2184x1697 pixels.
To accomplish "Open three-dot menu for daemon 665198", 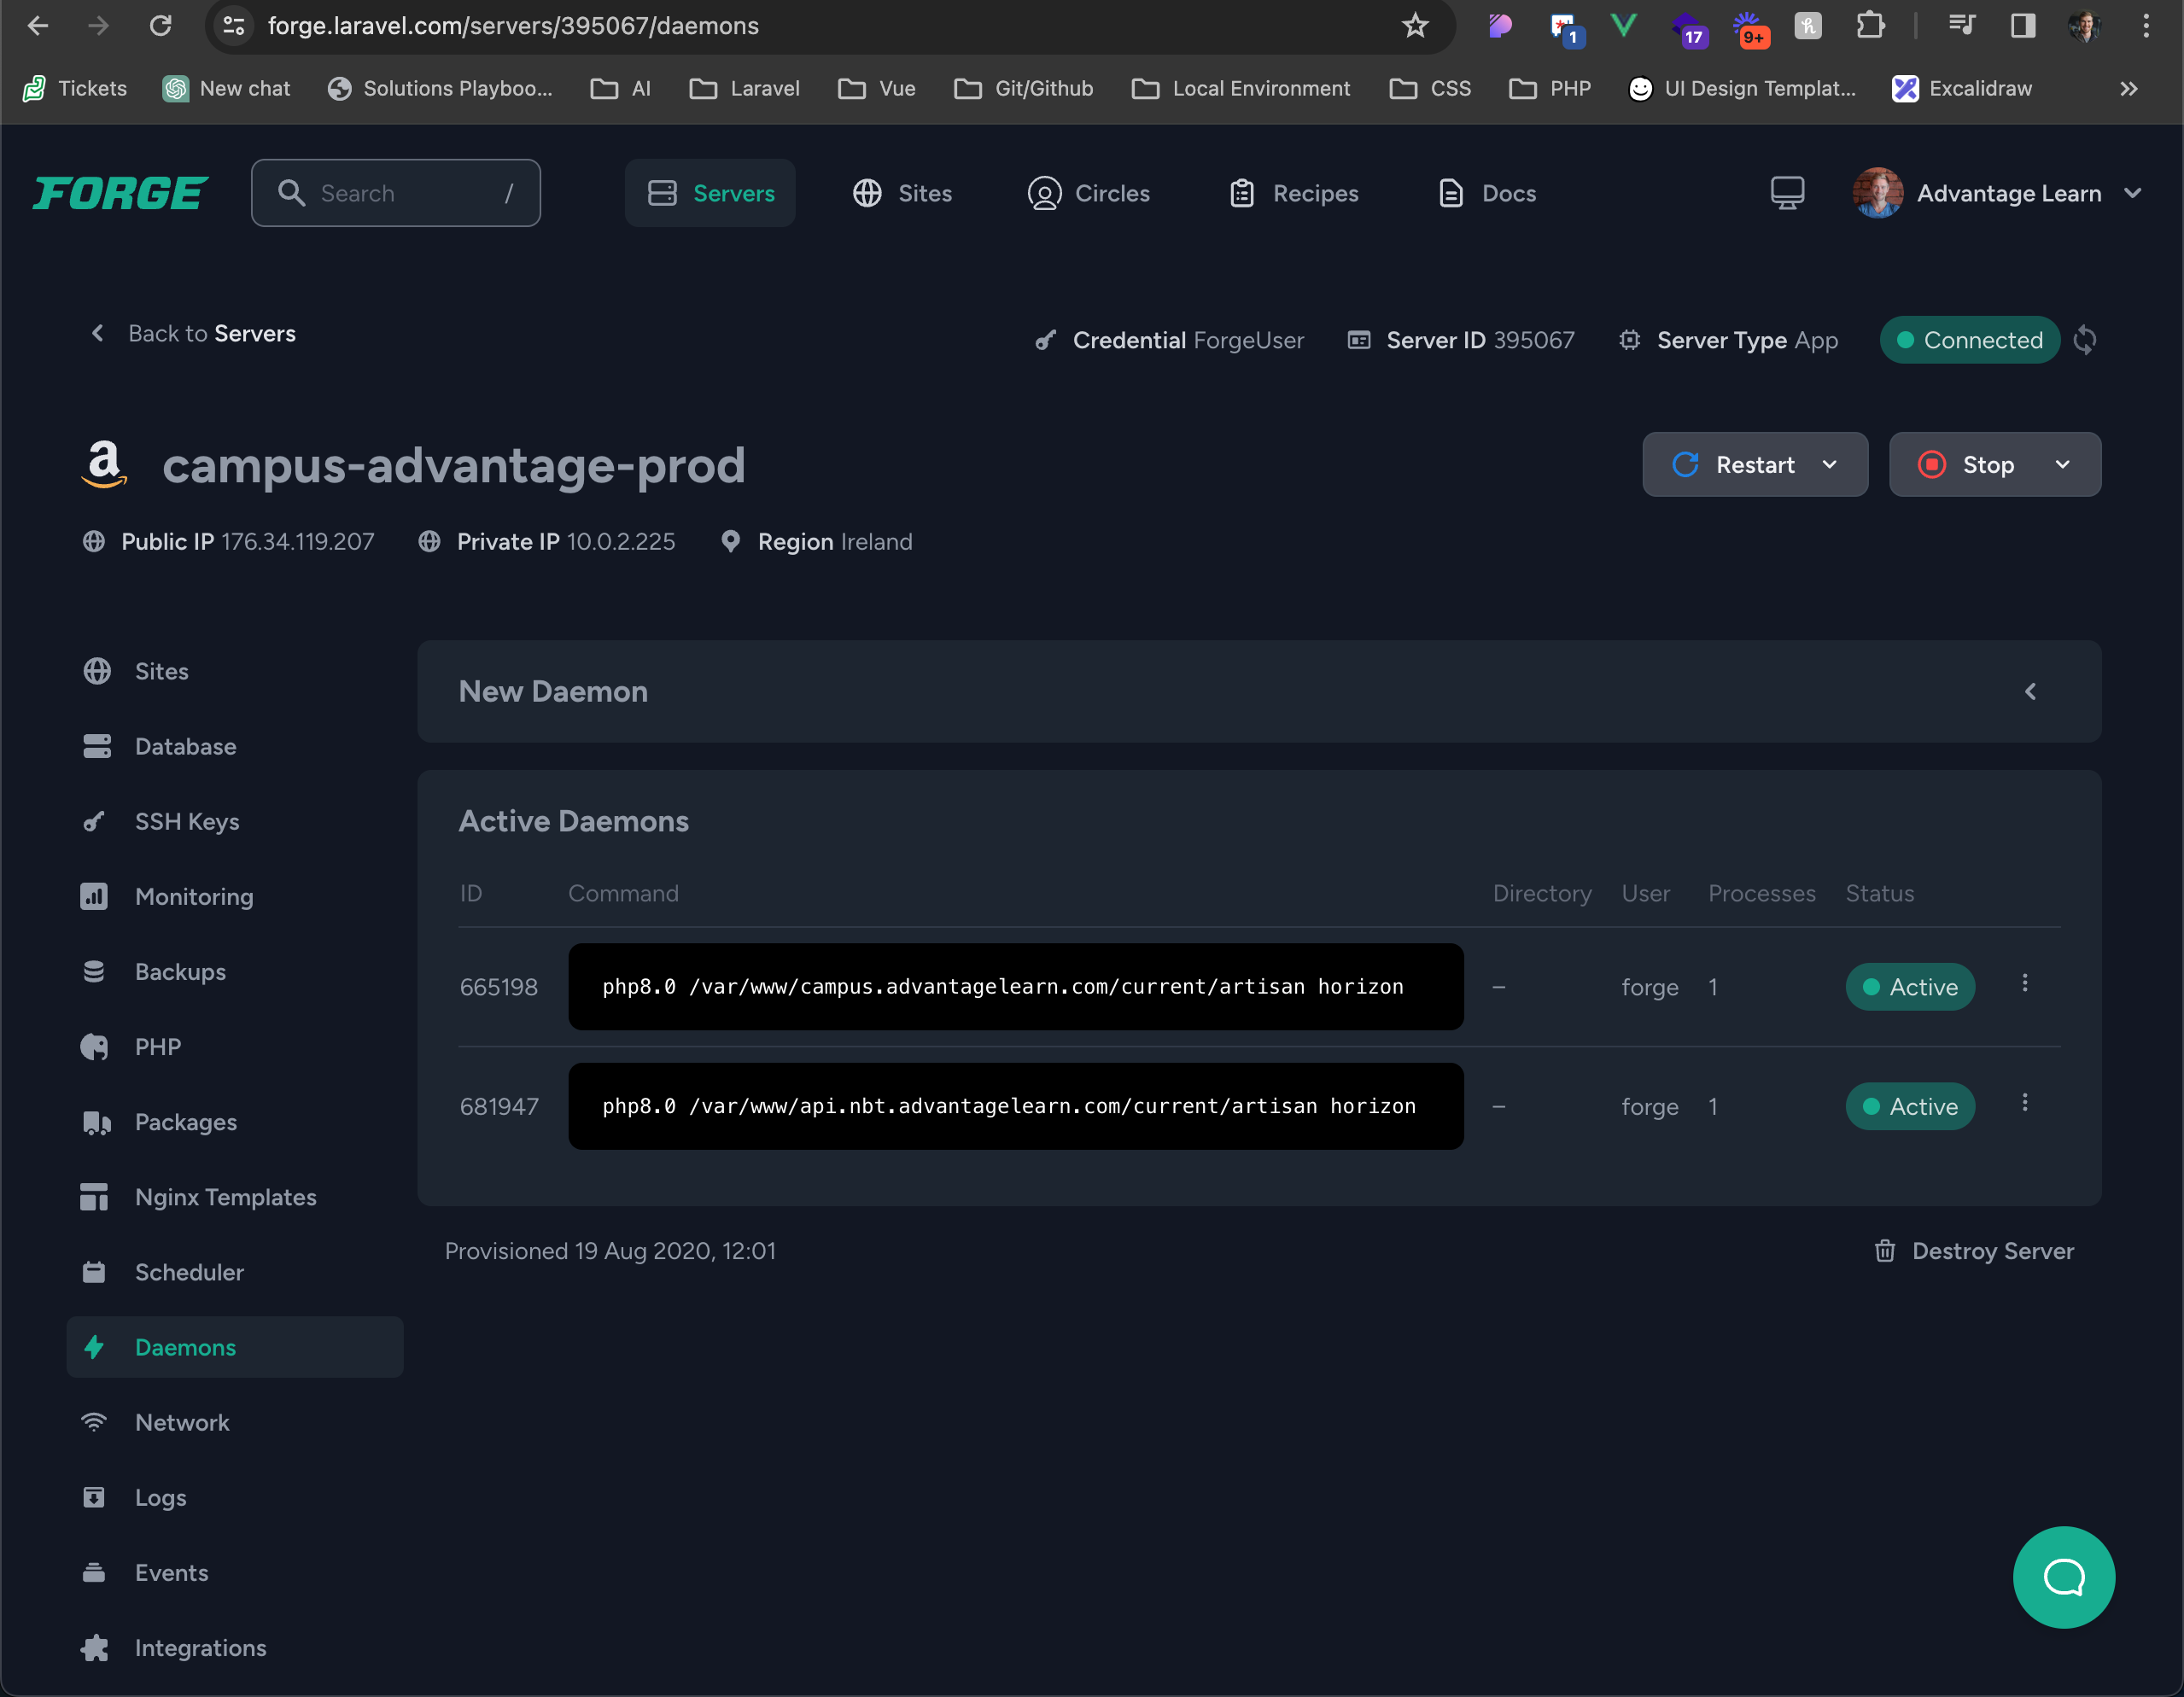I will tap(2024, 984).
